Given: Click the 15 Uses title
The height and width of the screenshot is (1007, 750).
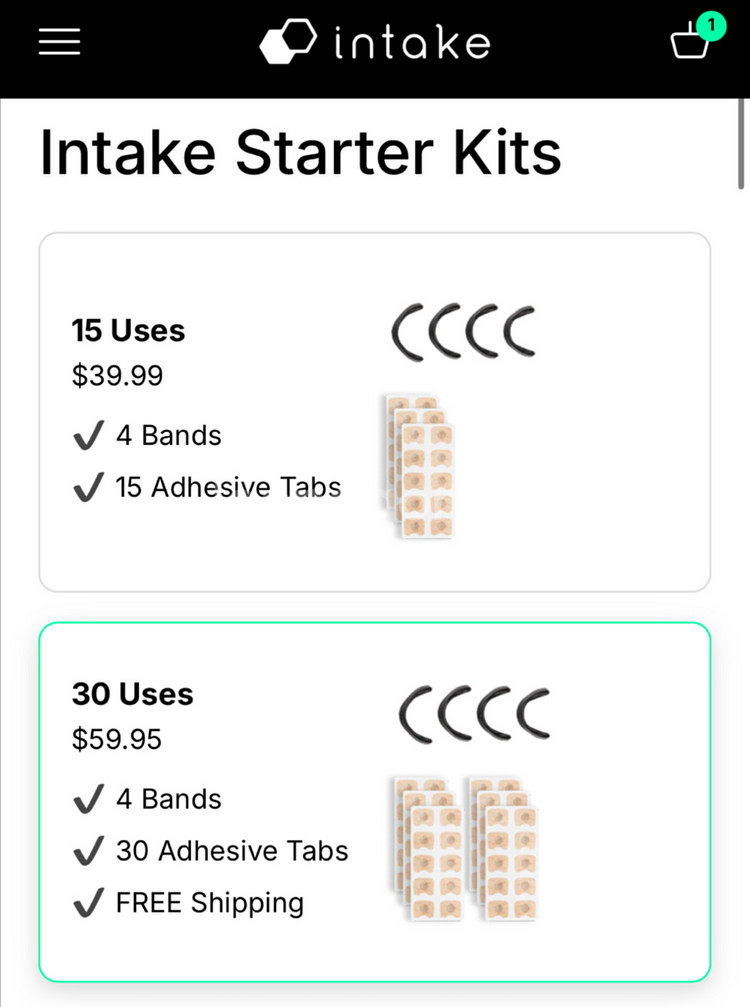Looking at the screenshot, I should click(x=128, y=331).
